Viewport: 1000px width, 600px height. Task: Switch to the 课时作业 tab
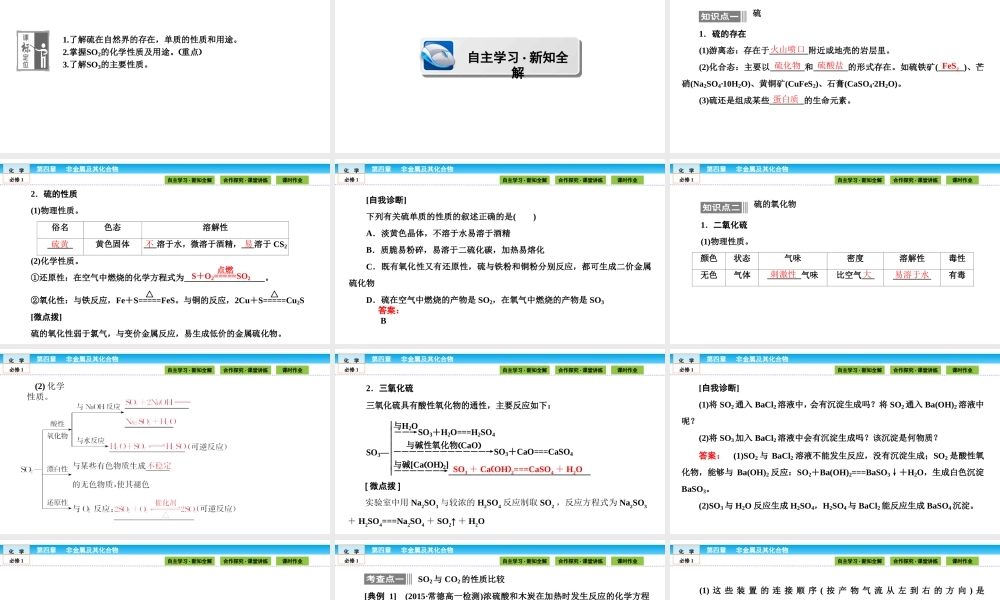[x=294, y=179]
